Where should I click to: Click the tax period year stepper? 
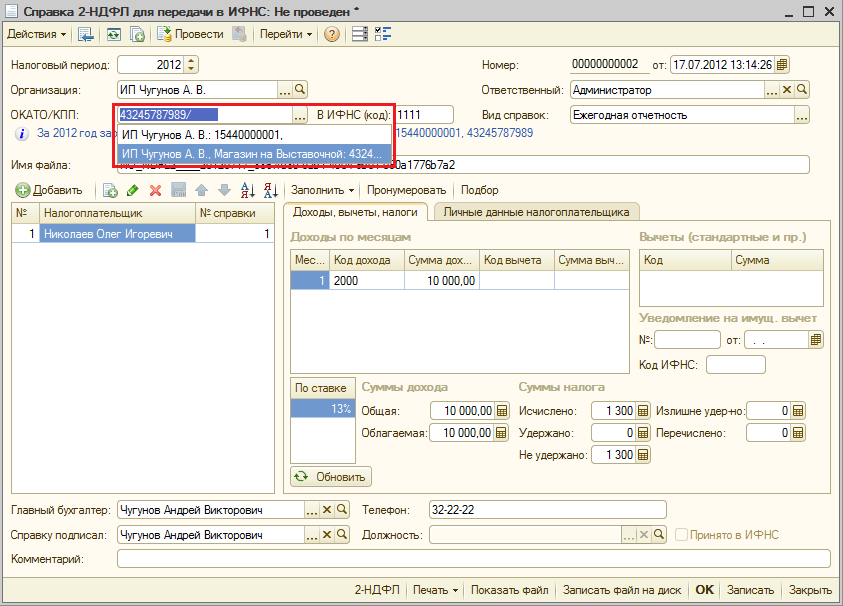[x=191, y=65]
